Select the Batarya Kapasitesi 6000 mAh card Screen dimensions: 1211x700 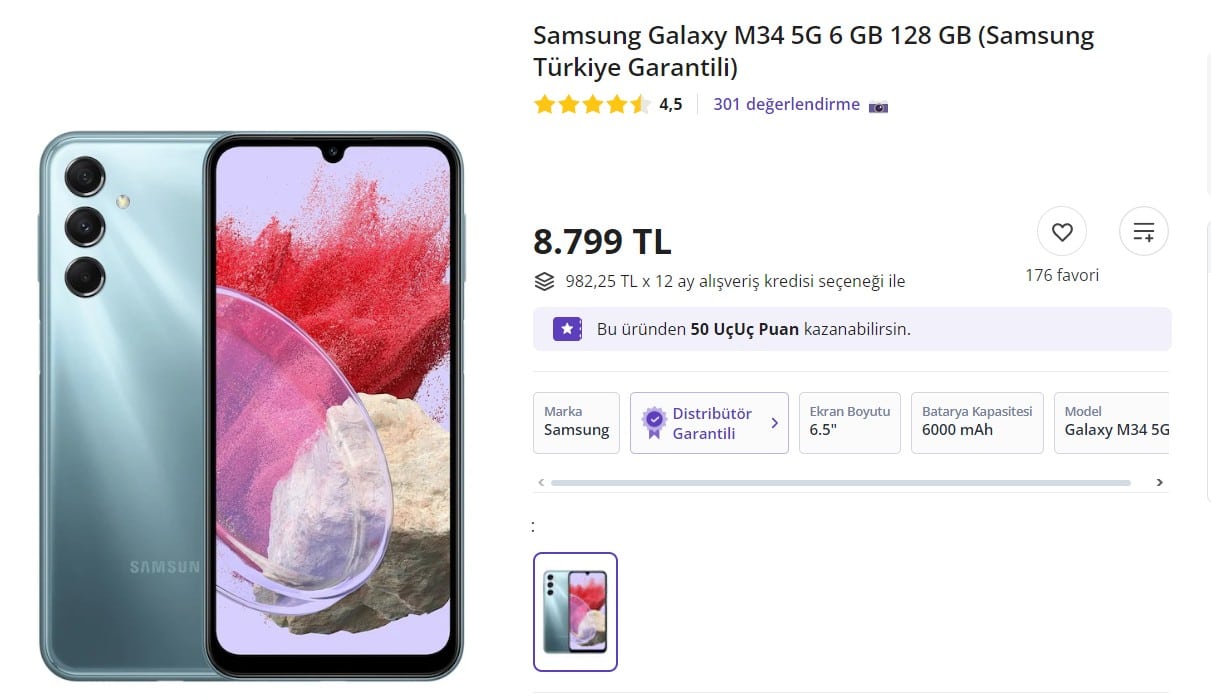tap(977, 422)
